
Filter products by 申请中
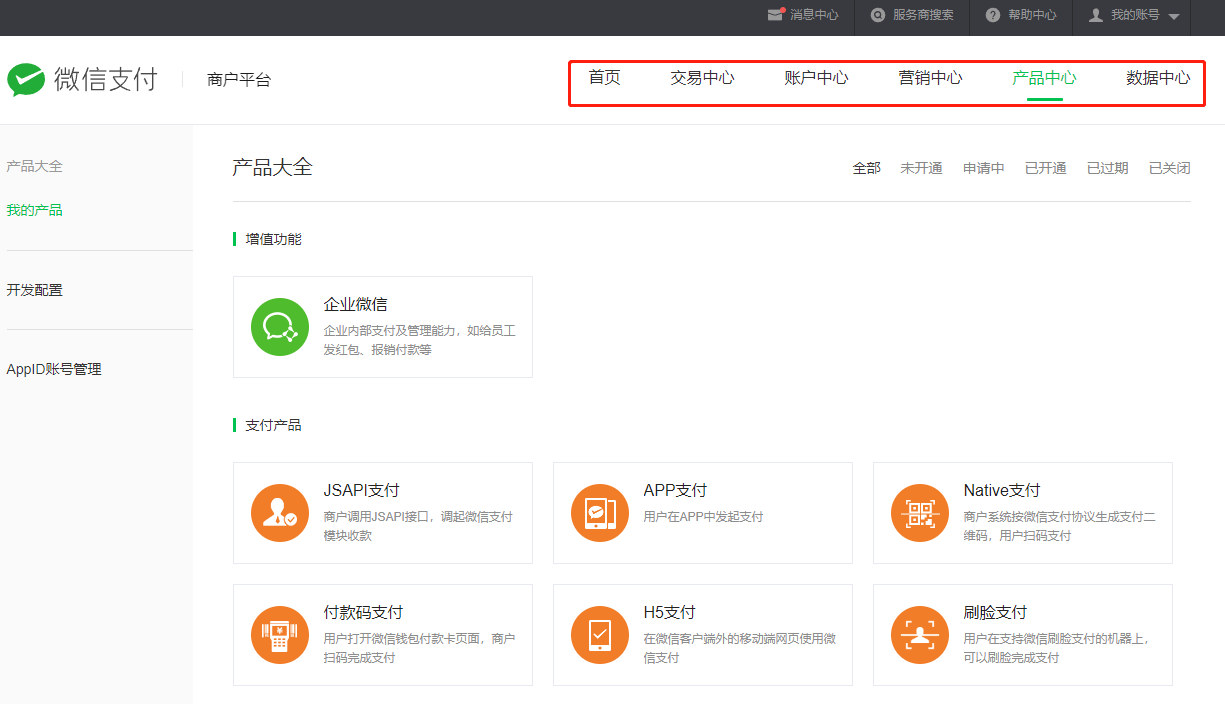[x=984, y=168]
